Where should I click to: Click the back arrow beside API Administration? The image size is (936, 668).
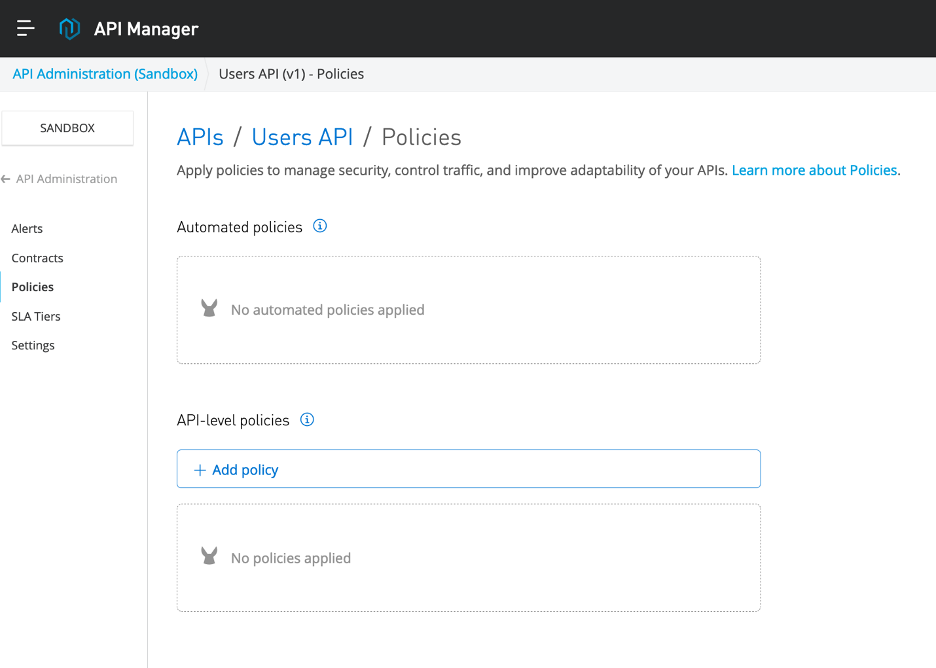[6, 179]
